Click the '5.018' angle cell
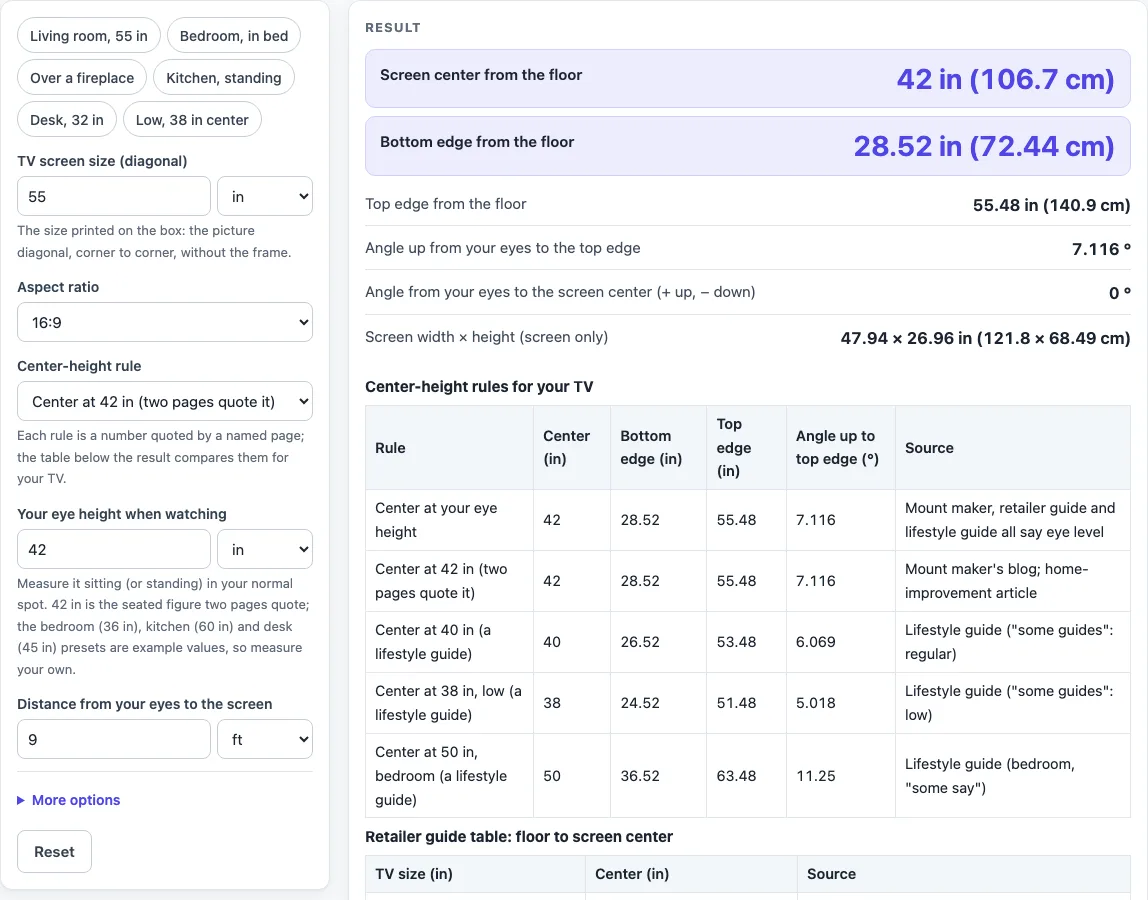1148x900 pixels. [x=840, y=702]
